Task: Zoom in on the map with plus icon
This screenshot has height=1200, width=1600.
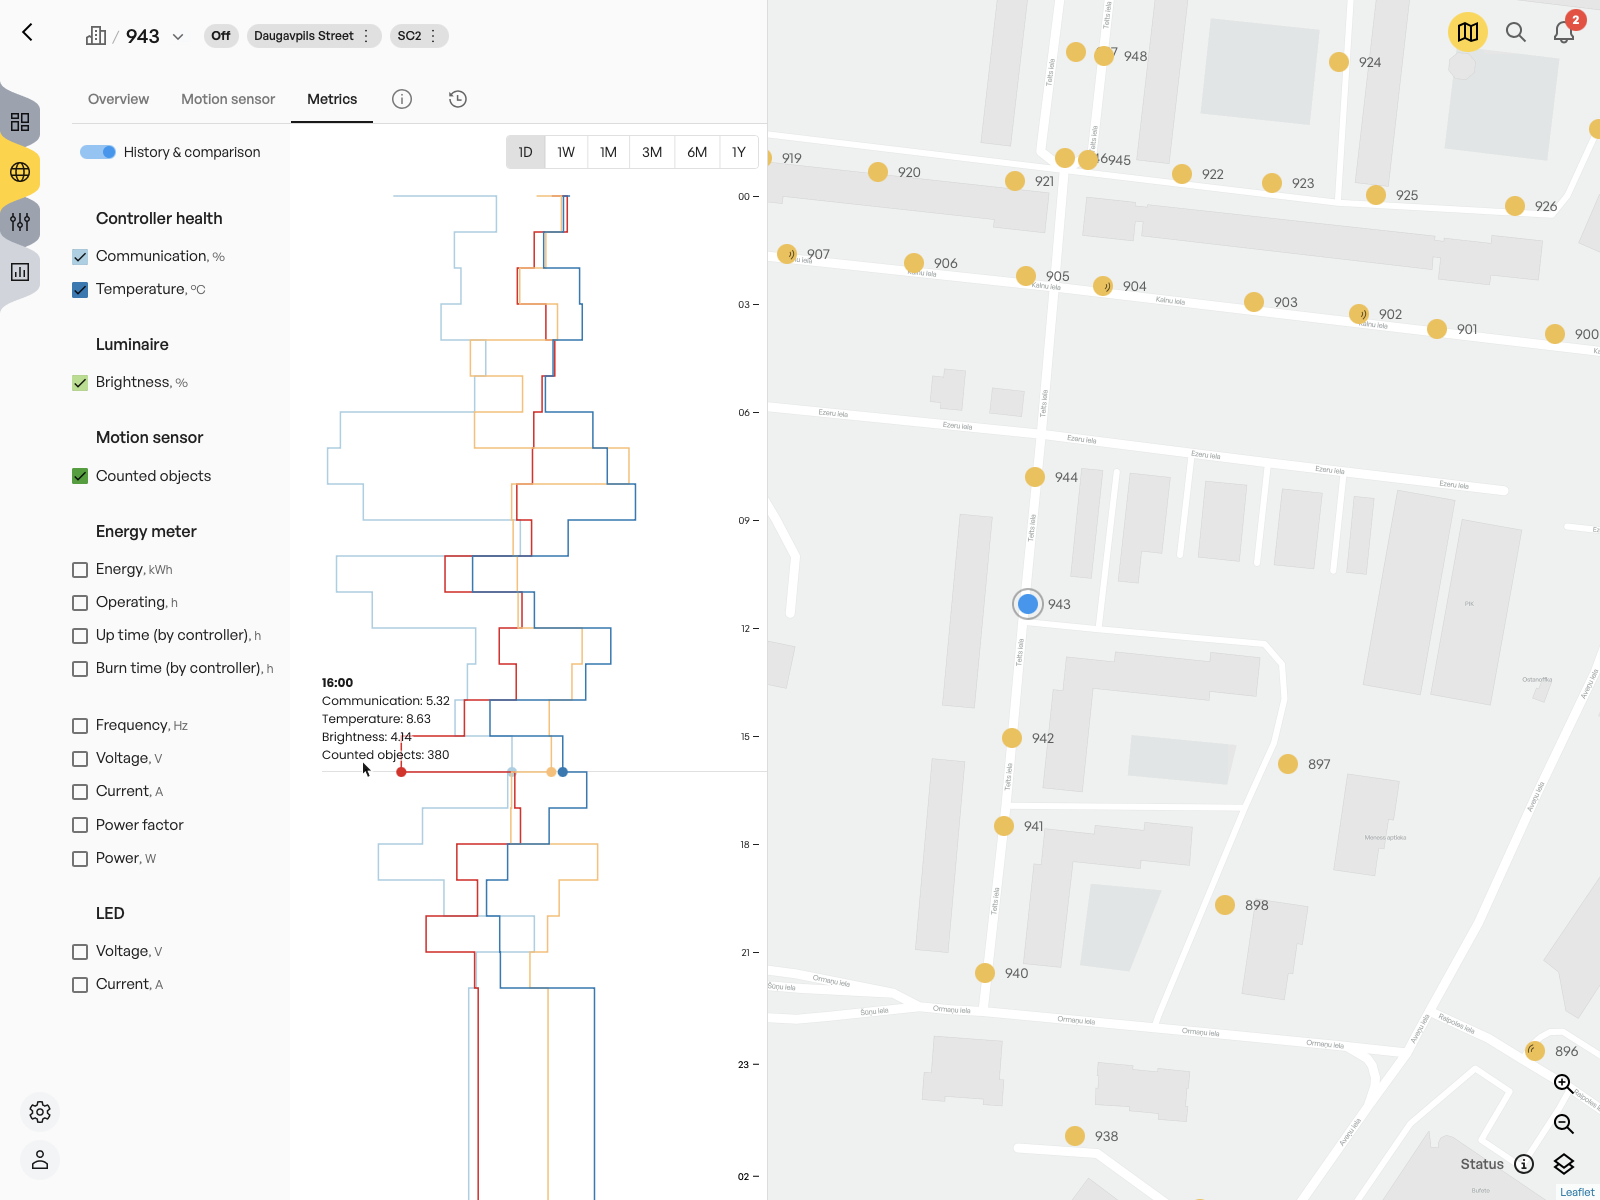Action: click(1563, 1084)
